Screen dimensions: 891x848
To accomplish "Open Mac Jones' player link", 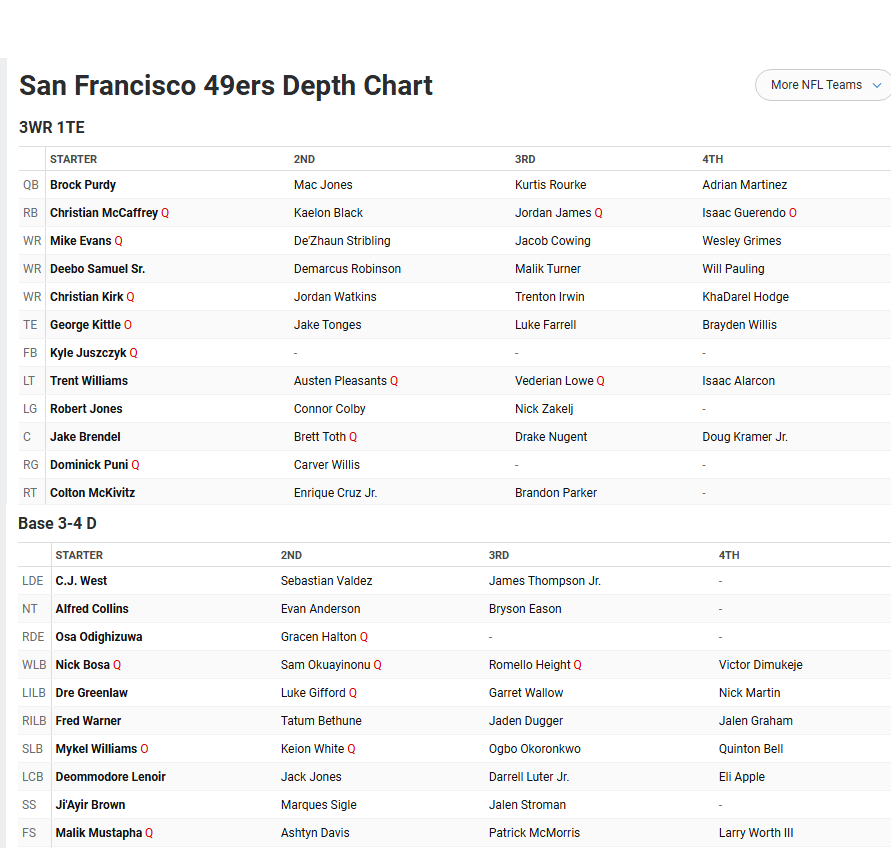I will click(323, 185).
